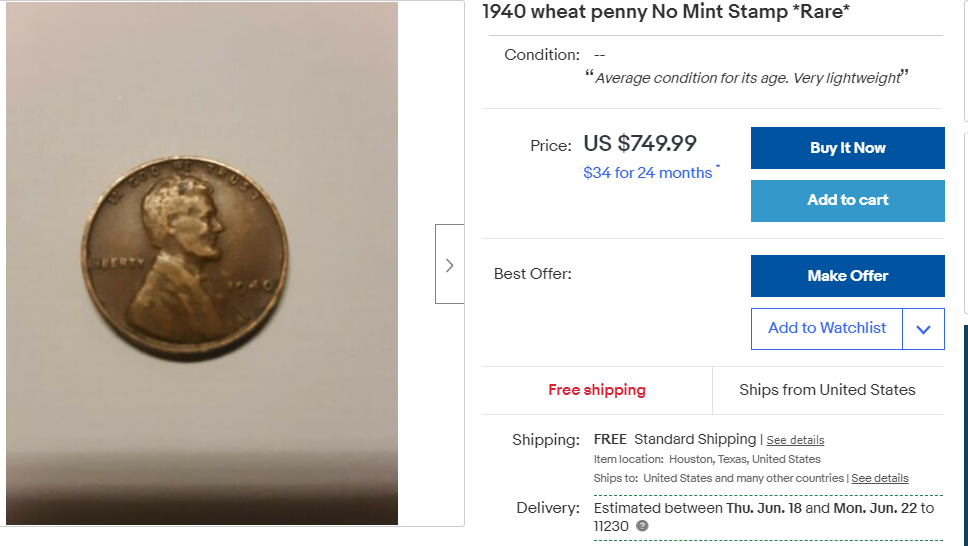Click the Ships from United States text
Viewport: 968px width, 546px height.
[x=827, y=390]
